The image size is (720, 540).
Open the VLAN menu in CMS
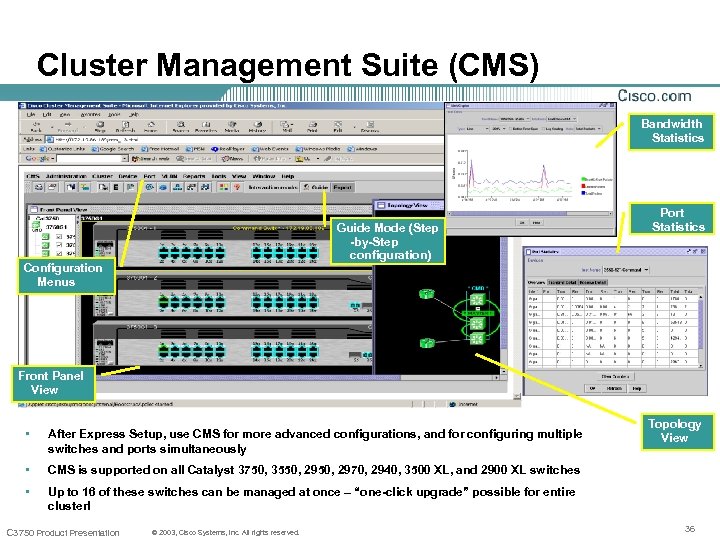coord(169,176)
